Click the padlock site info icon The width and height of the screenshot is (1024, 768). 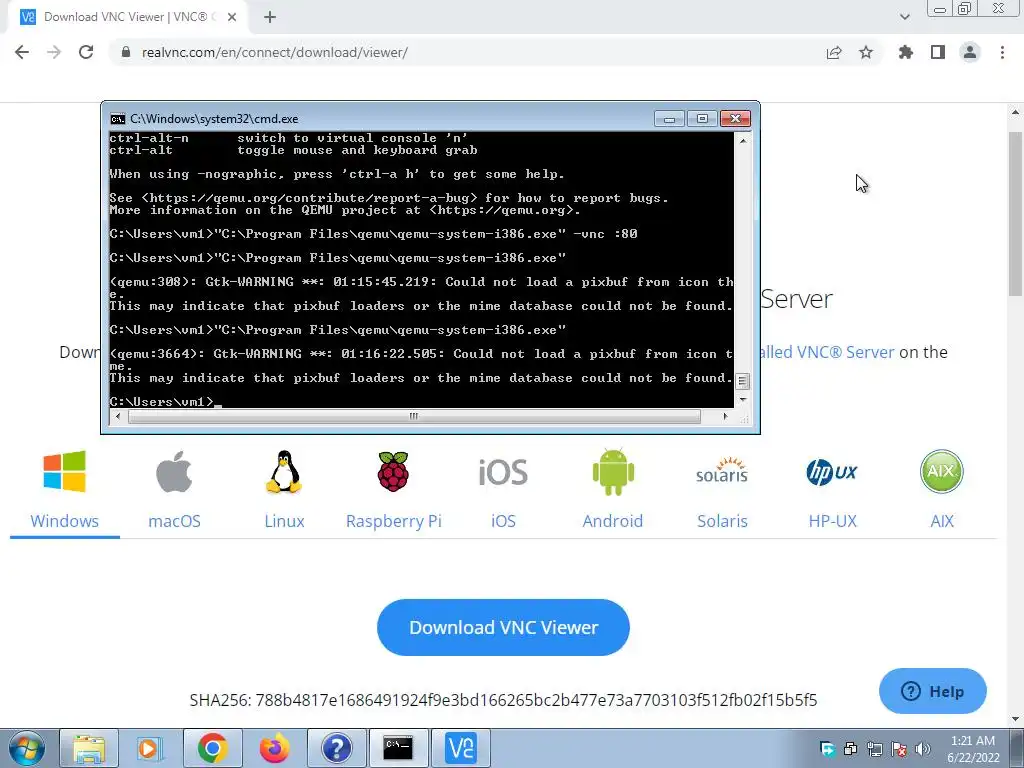[126, 52]
